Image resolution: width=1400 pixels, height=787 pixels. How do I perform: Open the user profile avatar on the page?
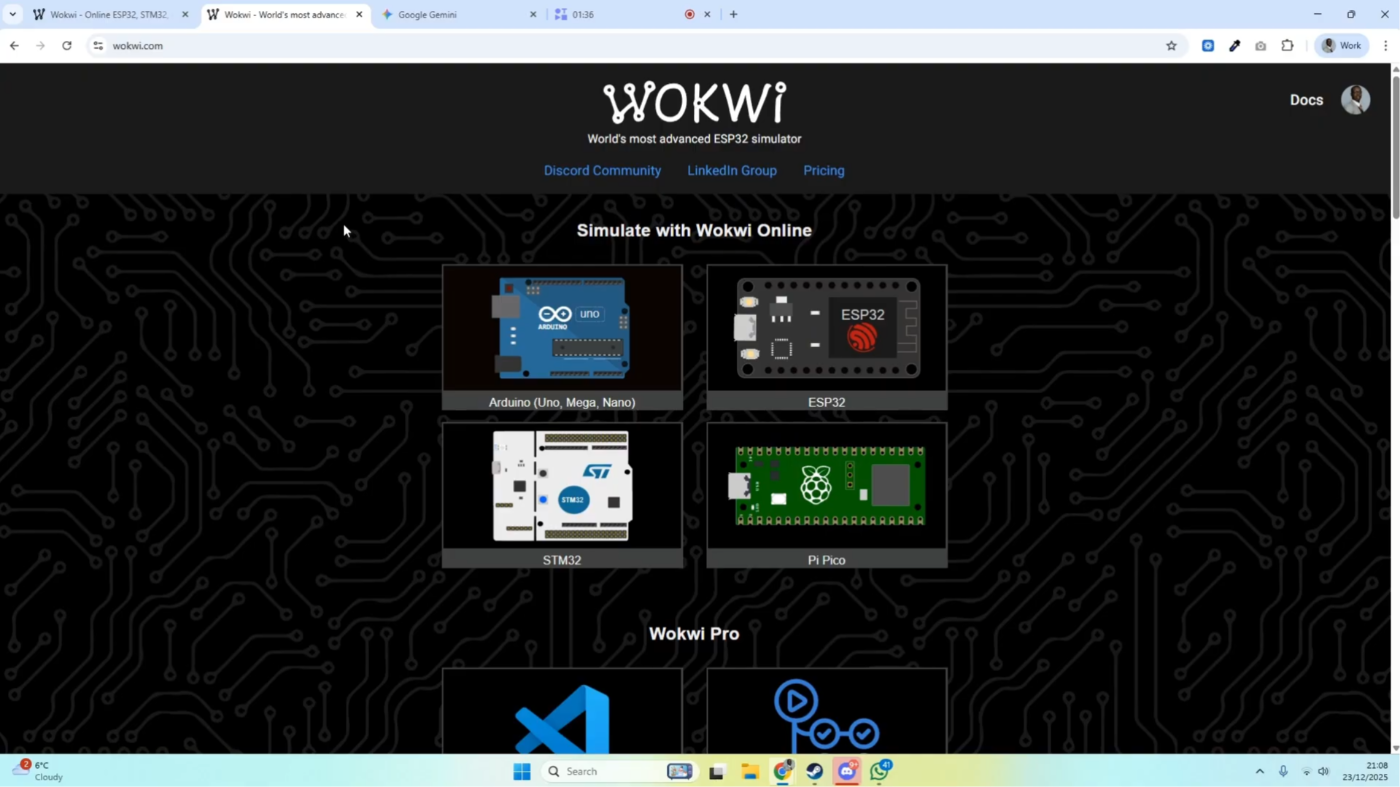tap(1355, 100)
